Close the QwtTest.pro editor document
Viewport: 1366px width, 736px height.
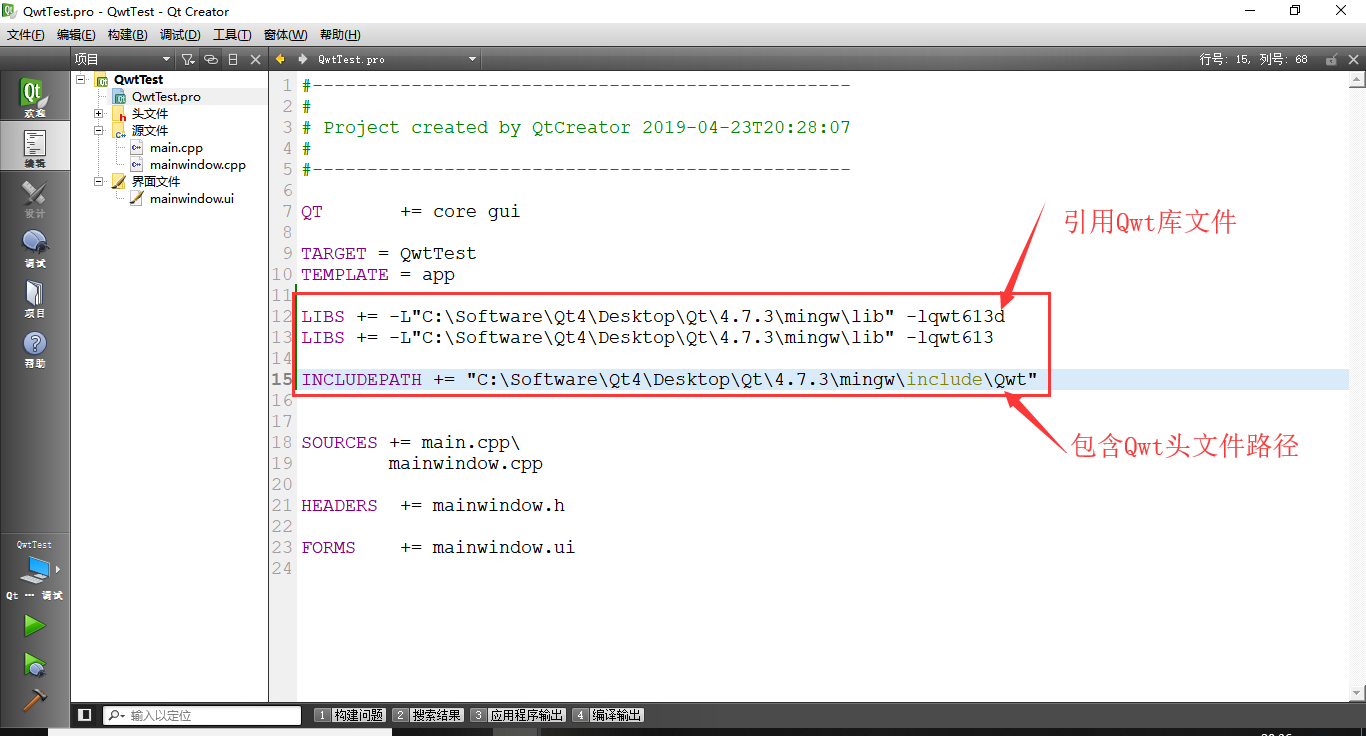point(1354,60)
